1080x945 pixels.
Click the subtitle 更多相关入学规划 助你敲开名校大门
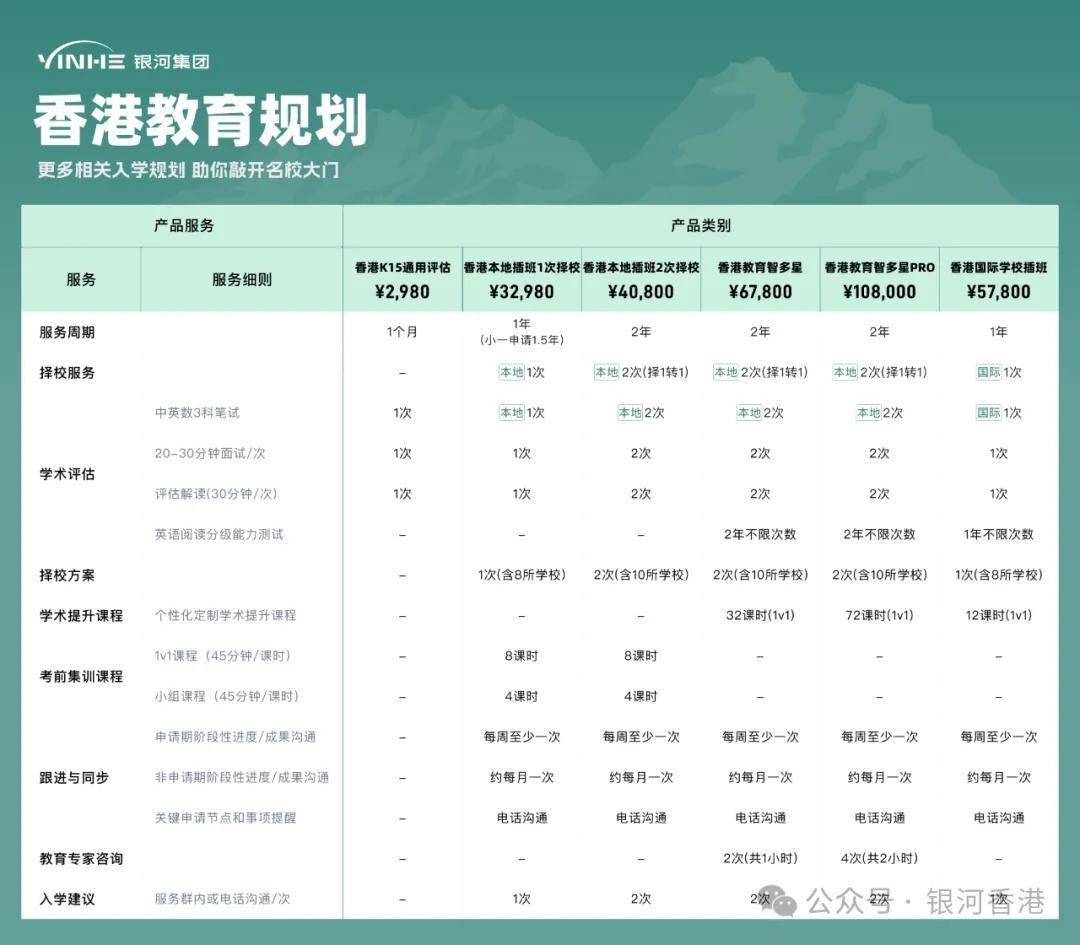click(188, 169)
